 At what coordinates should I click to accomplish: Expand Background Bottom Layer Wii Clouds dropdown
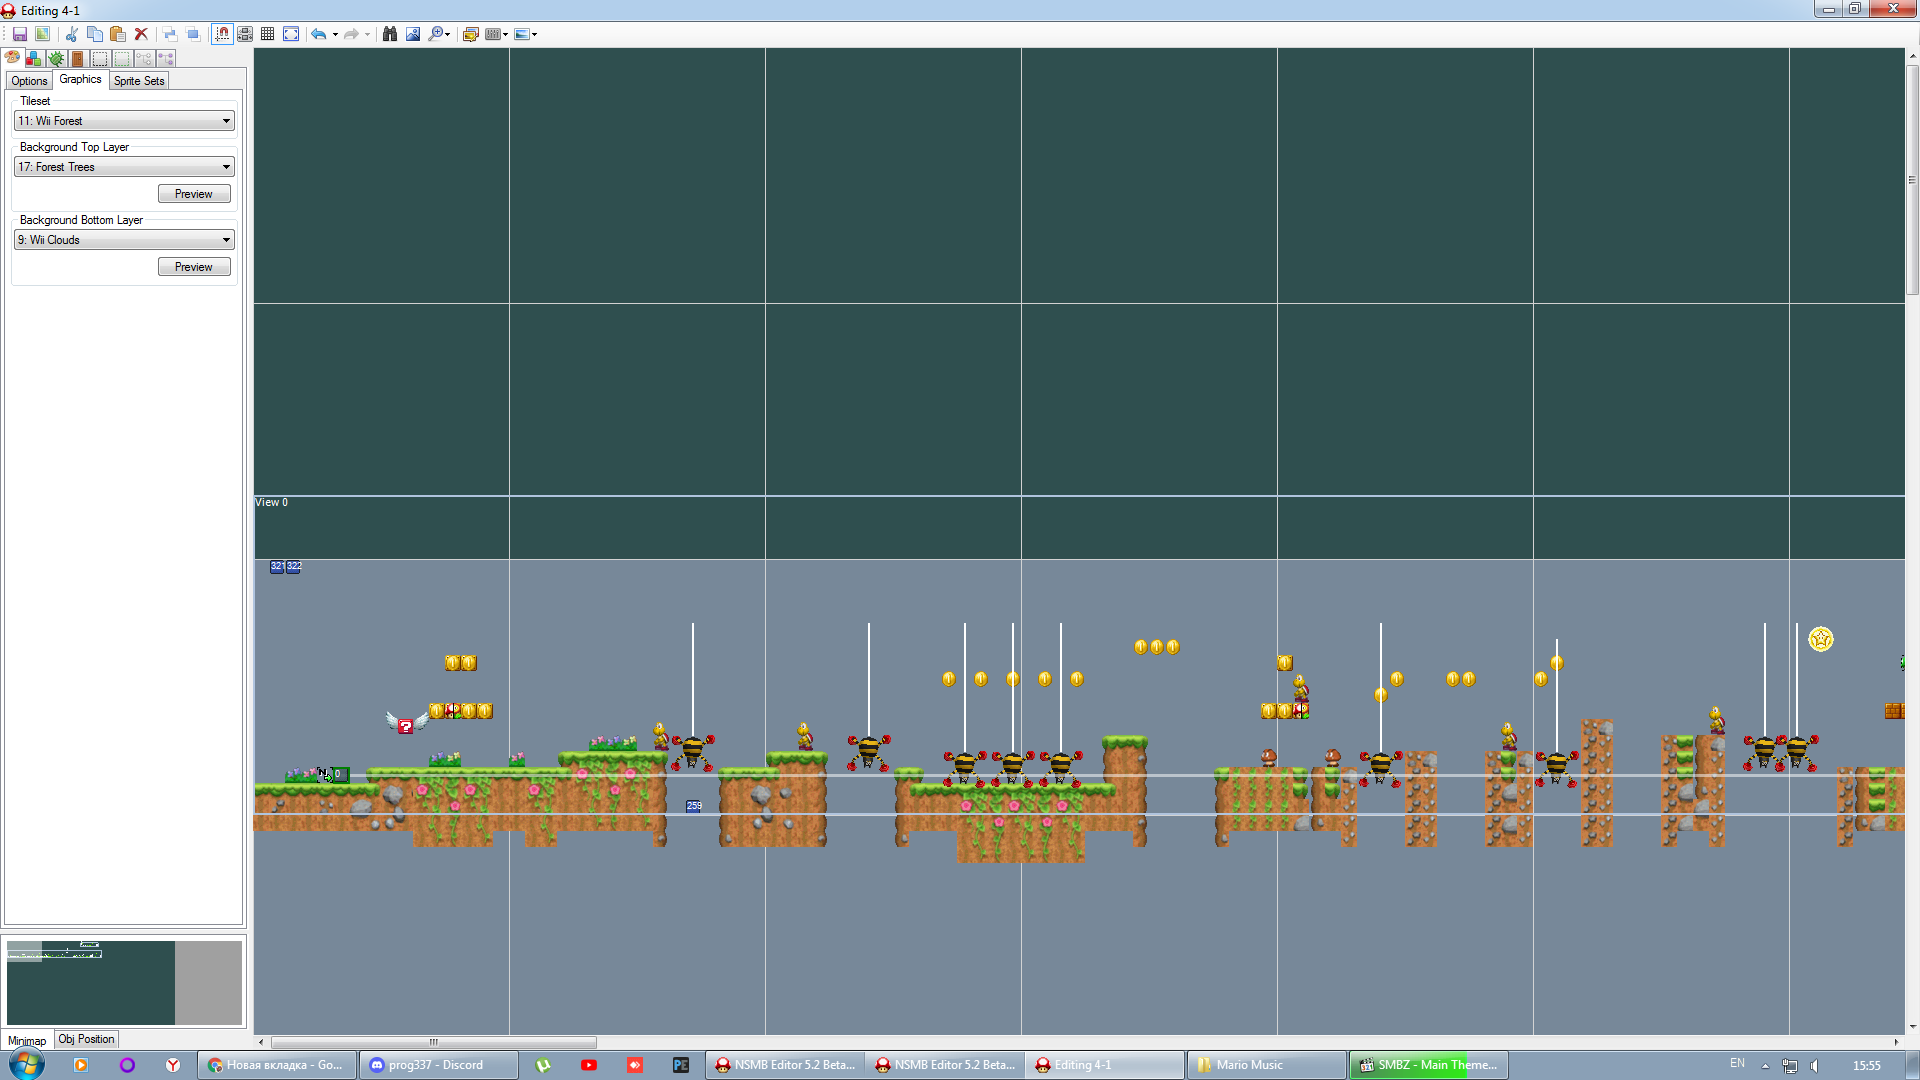click(x=124, y=240)
